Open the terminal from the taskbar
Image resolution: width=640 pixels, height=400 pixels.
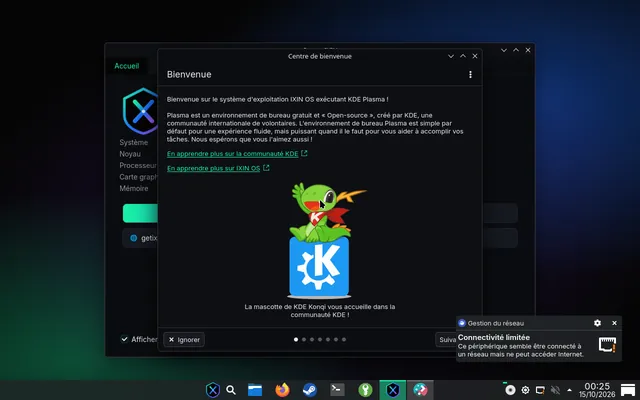click(x=338, y=390)
